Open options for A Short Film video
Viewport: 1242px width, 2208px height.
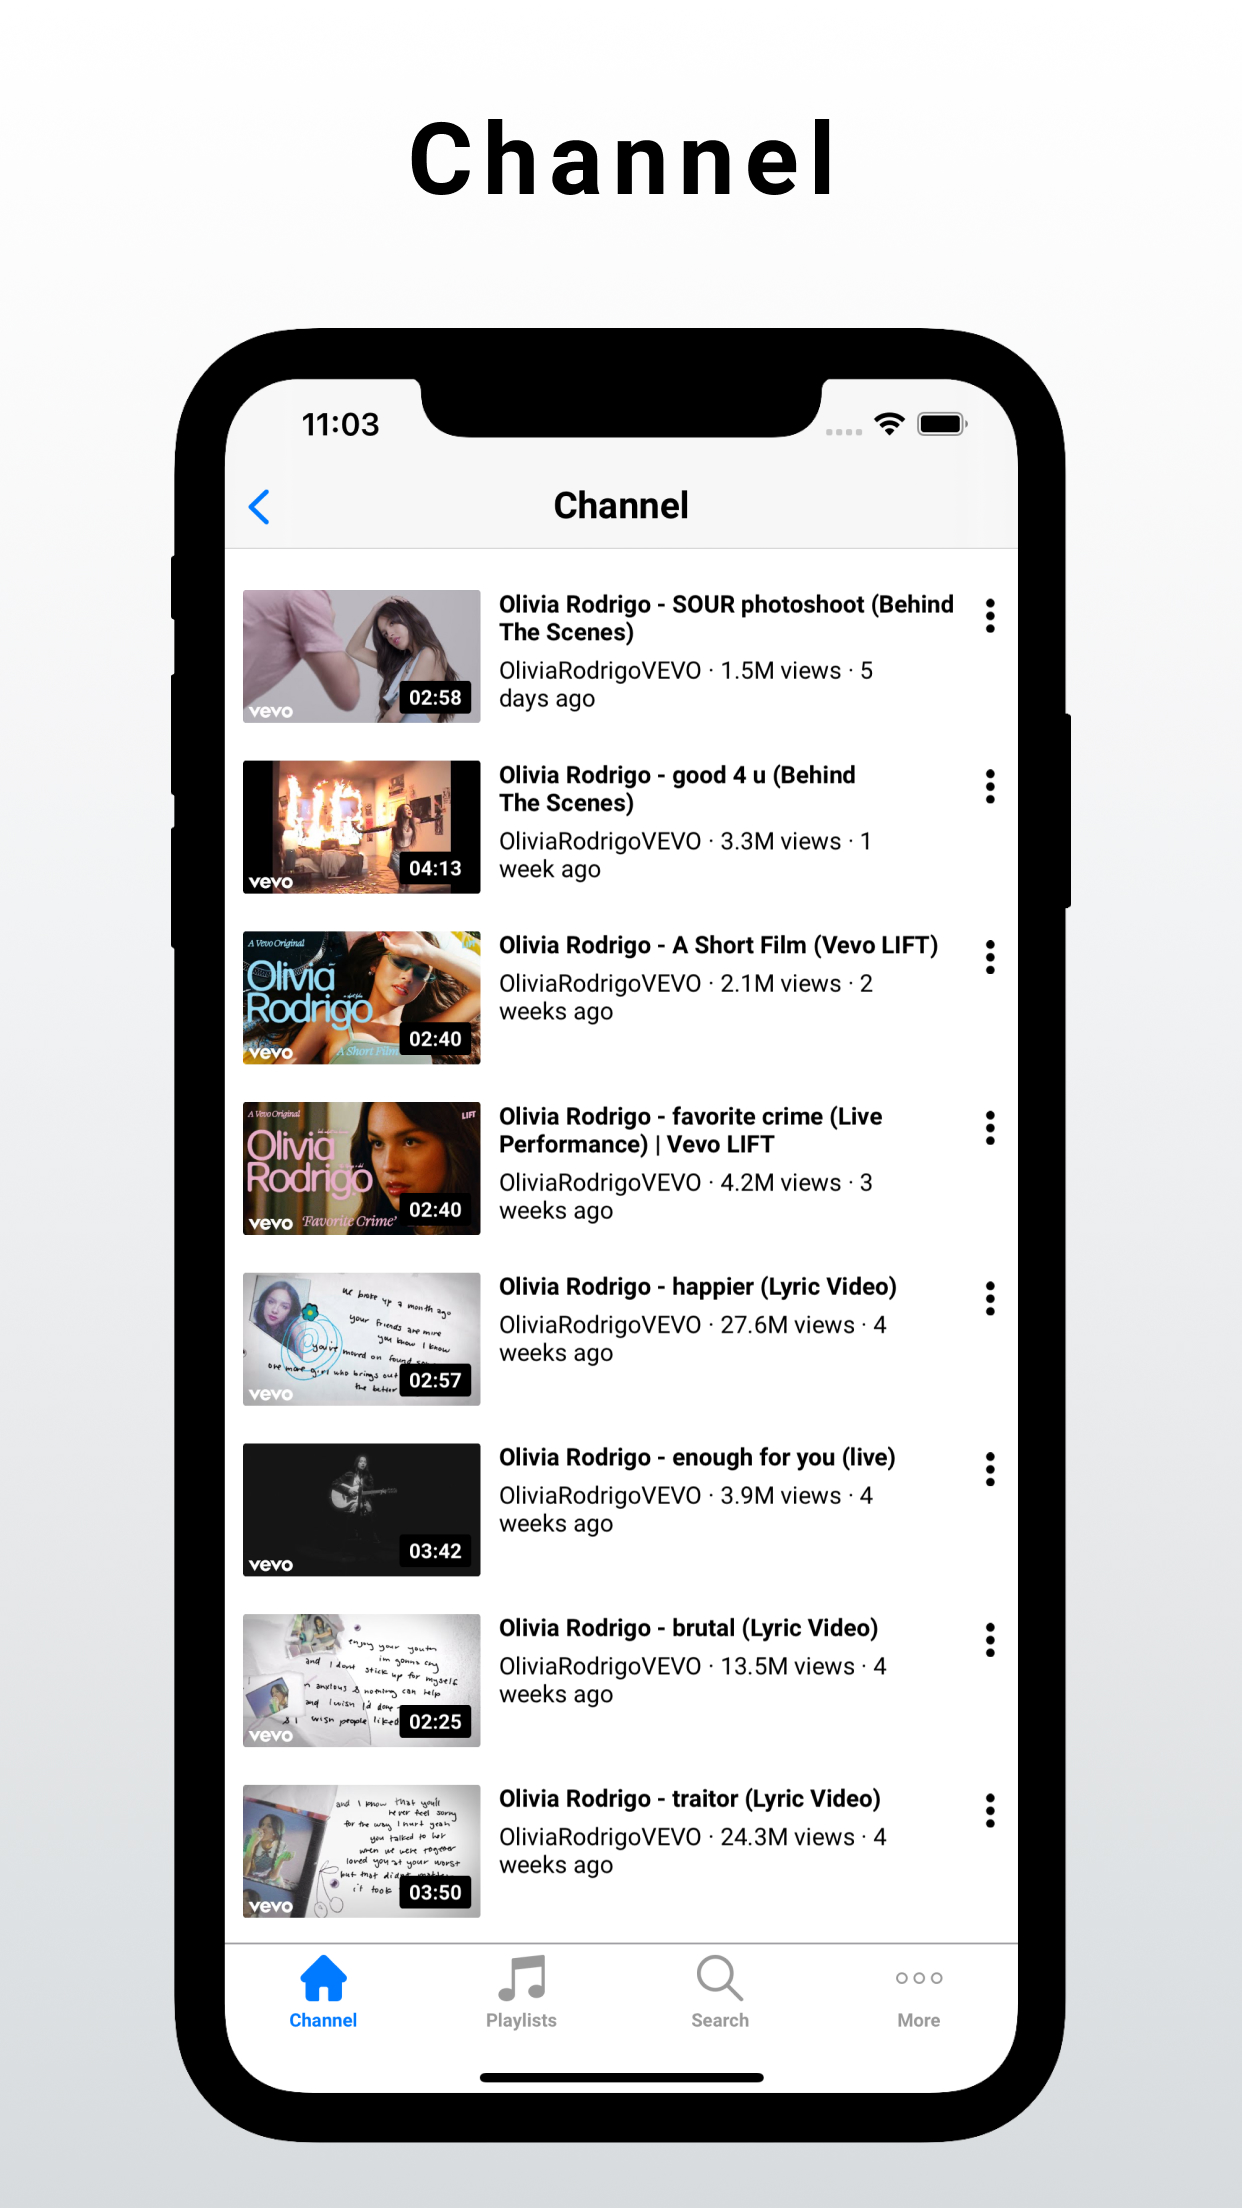point(990,957)
